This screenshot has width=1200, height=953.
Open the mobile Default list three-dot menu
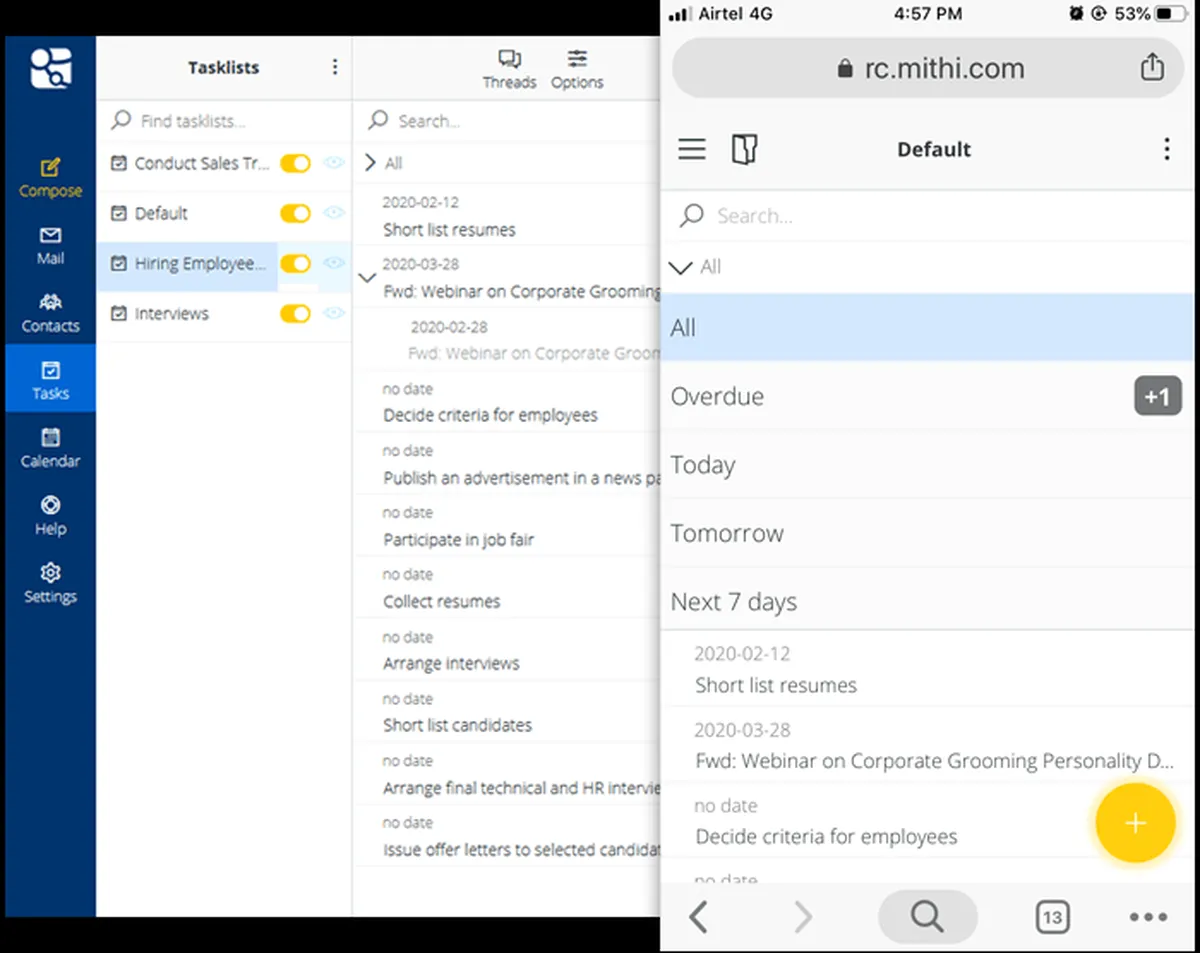(x=1166, y=150)
